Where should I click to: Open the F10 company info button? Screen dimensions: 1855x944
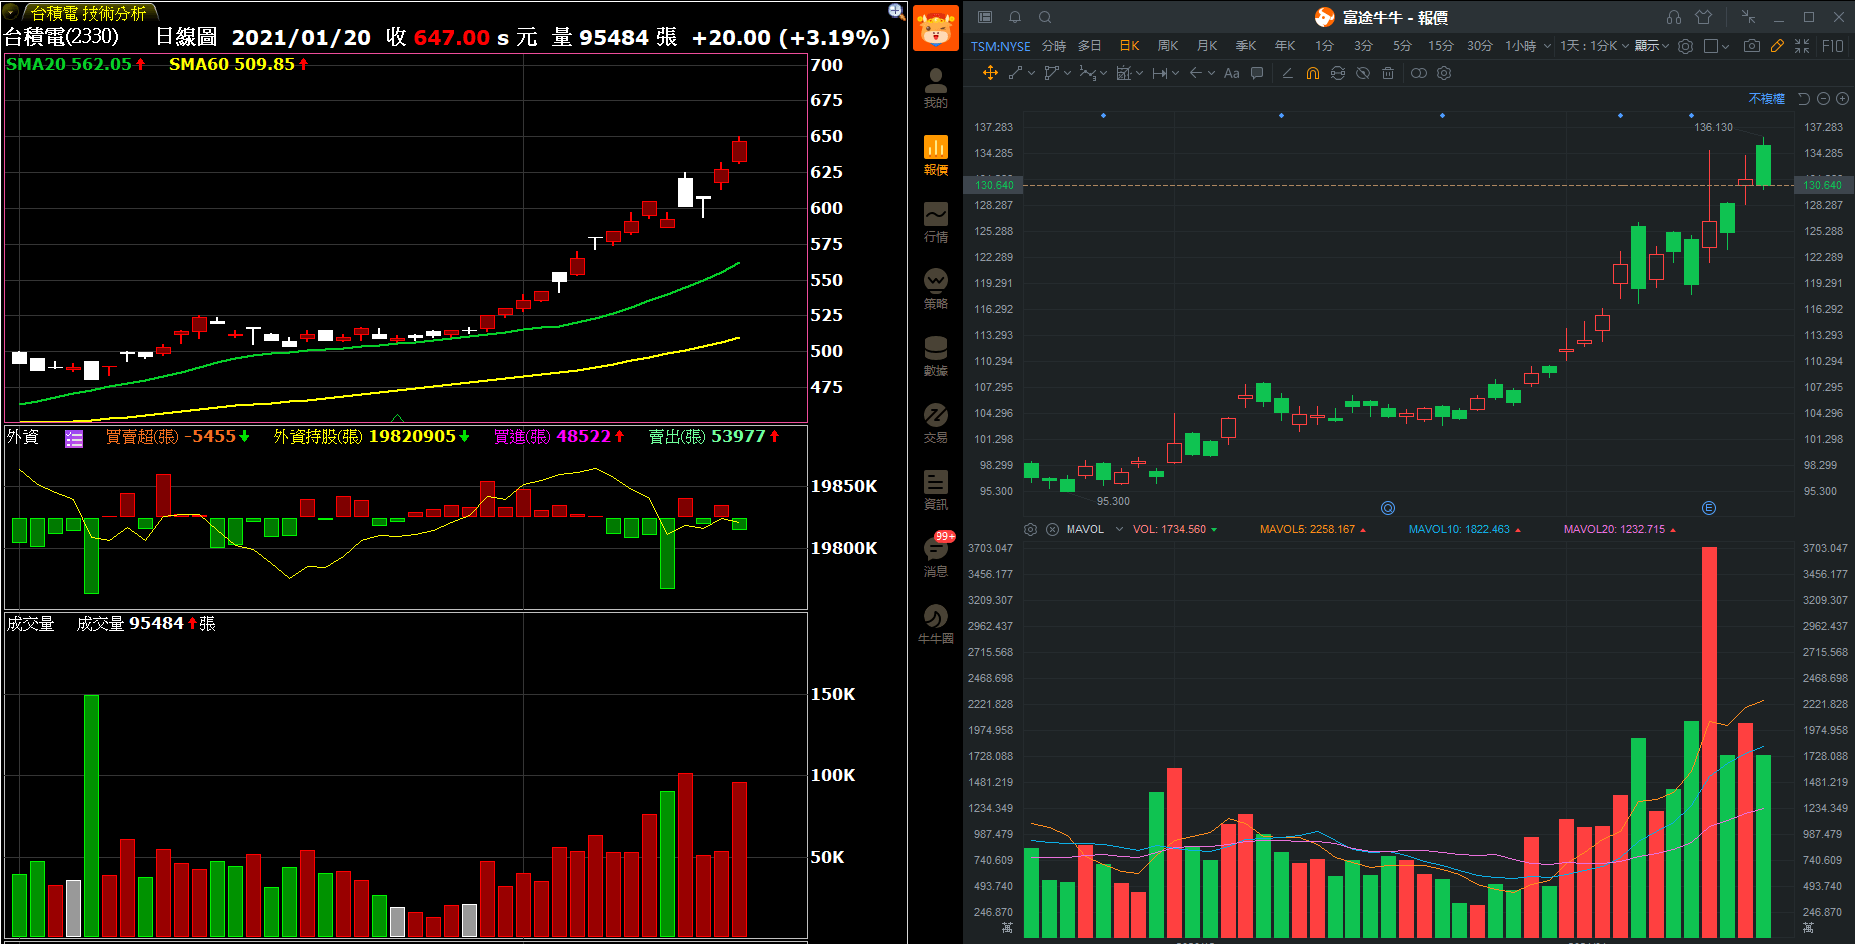pos(1832,46)
